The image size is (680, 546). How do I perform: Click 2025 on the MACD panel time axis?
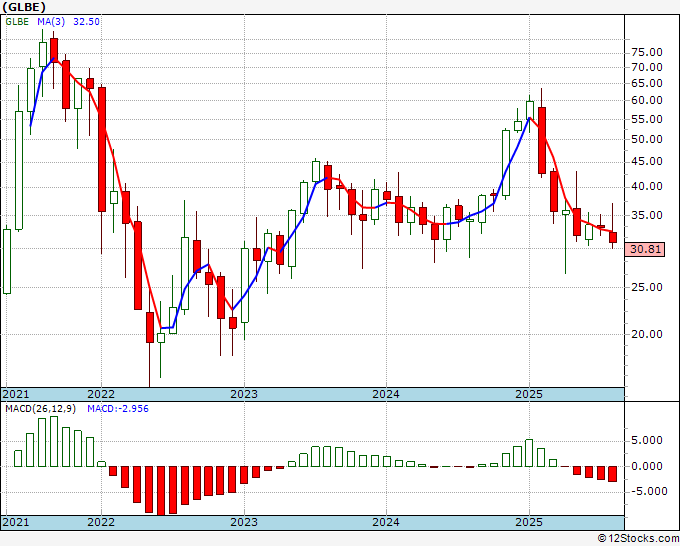(x=529, y=522)
